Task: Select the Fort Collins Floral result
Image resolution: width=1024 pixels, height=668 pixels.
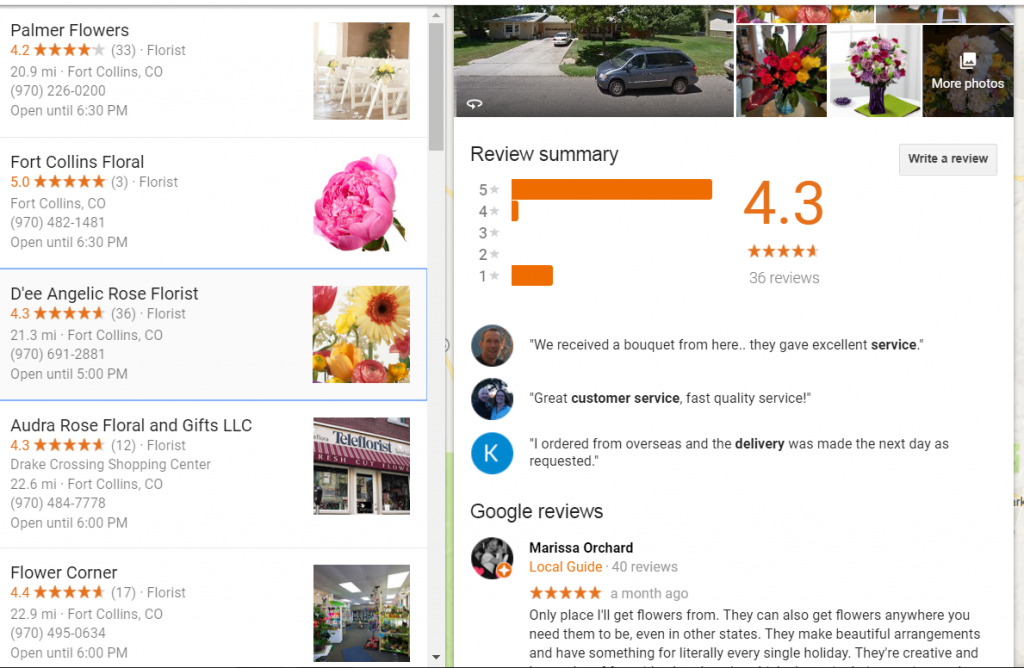Action: coord(214,202)
